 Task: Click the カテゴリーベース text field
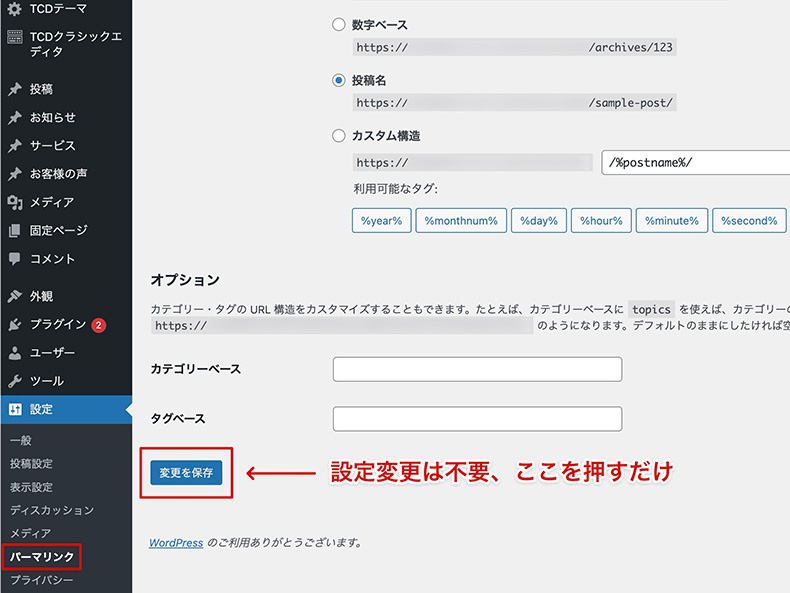click(477, 369)
